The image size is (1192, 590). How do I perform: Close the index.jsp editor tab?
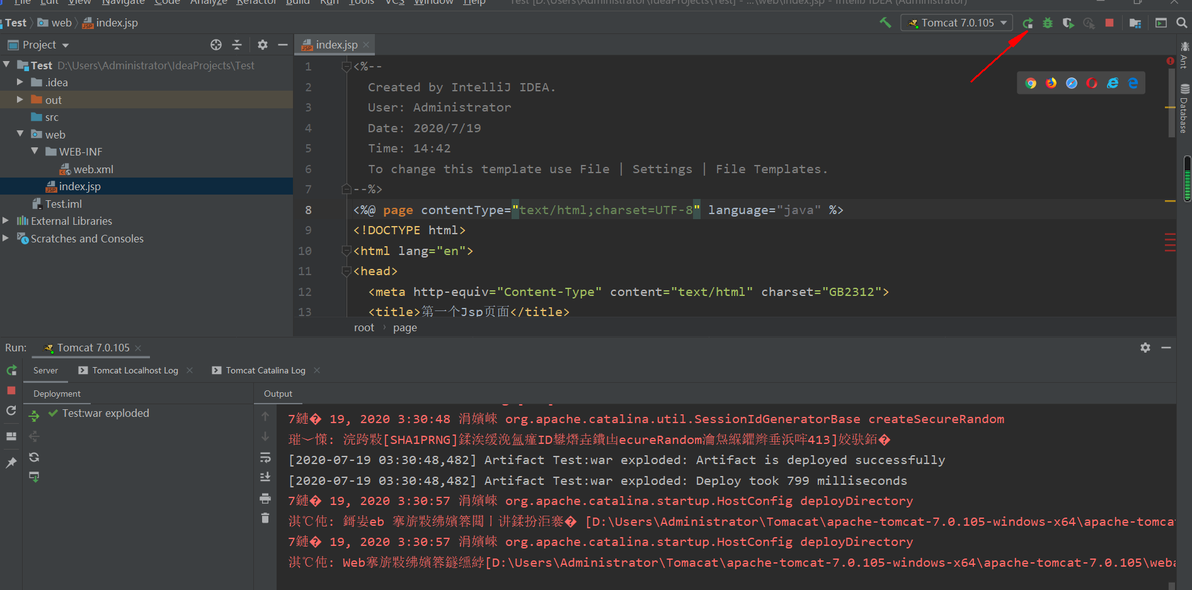pyautogui.click(x=366, y=45)
